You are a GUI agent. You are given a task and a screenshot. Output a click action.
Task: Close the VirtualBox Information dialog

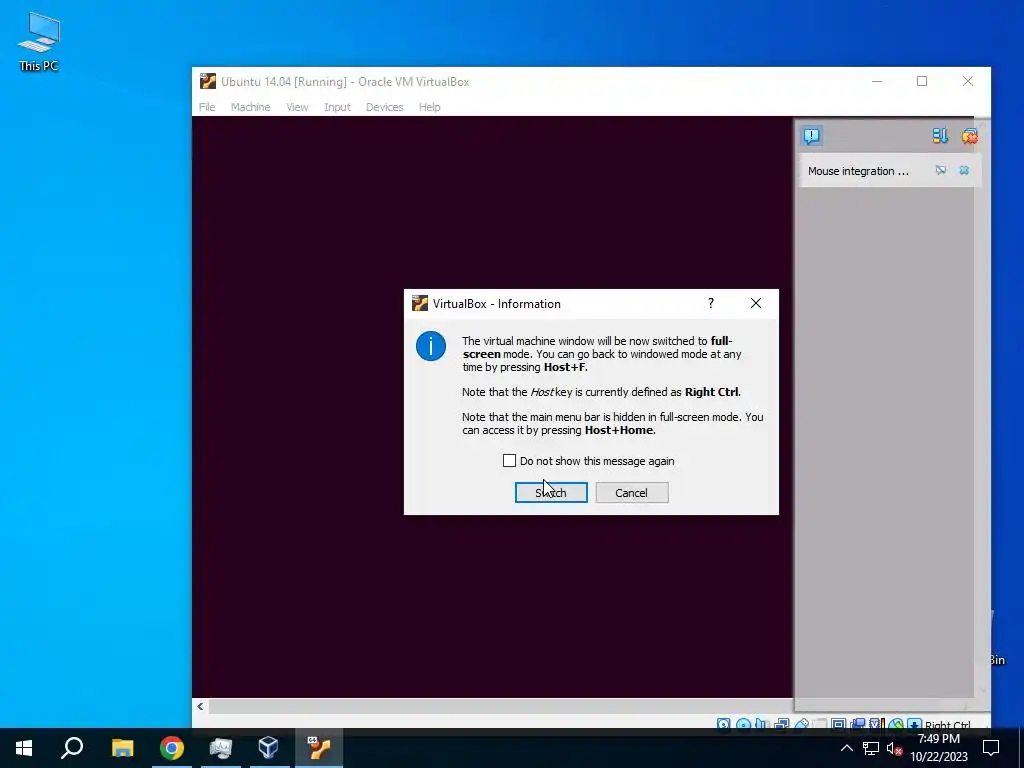(756, 303)
